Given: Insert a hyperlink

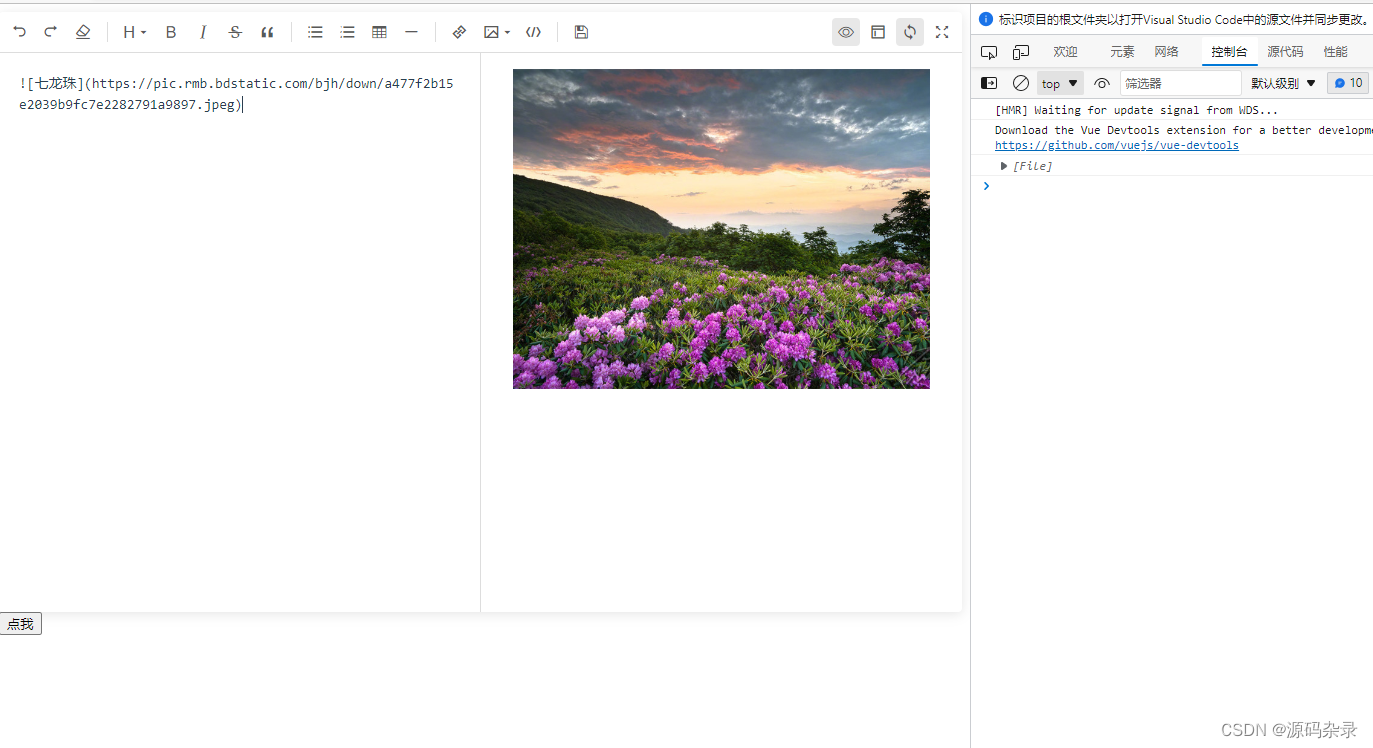Looking at the screenshot, I should 459,32.
